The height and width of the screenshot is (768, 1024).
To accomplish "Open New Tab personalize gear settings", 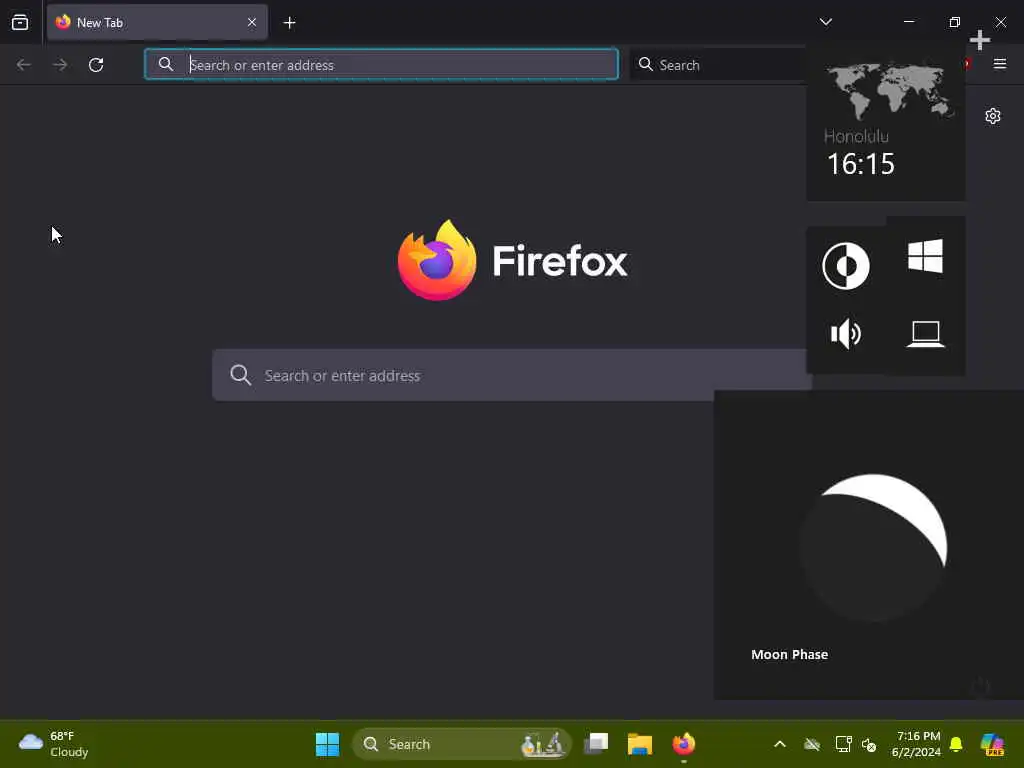I will click(x=993, y=116).
